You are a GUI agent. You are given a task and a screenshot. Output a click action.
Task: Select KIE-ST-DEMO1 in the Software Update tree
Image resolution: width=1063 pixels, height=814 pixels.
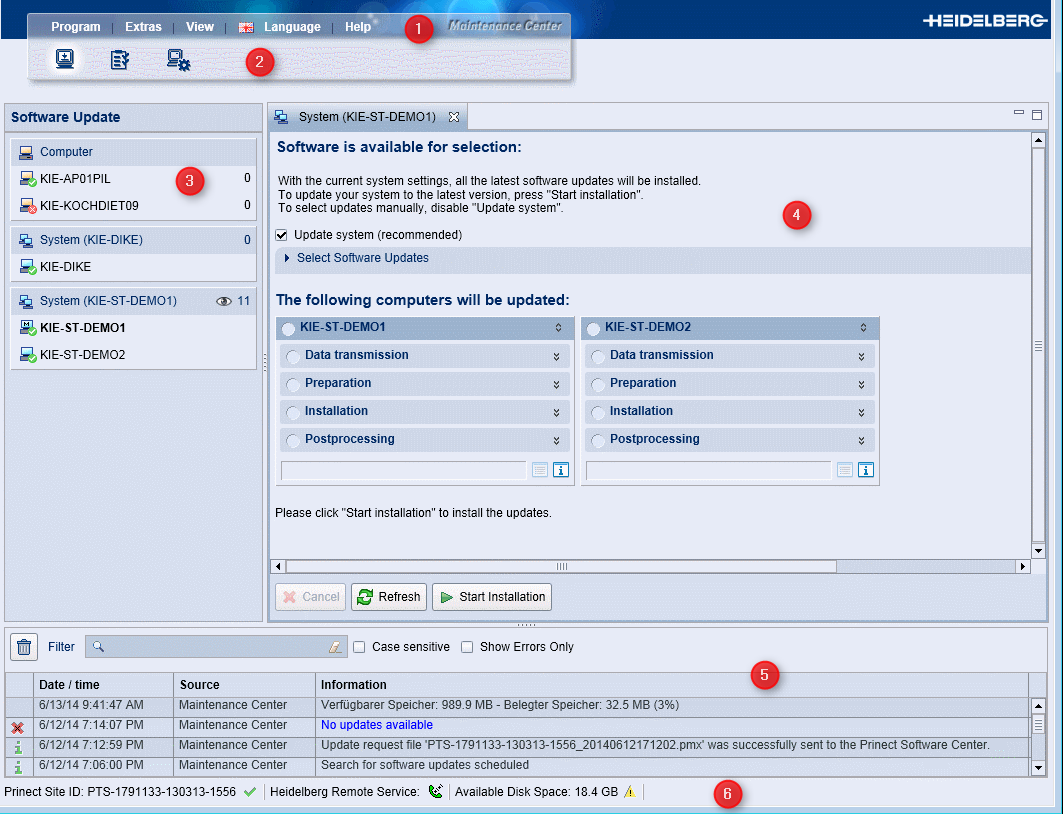tap(134, 328)
